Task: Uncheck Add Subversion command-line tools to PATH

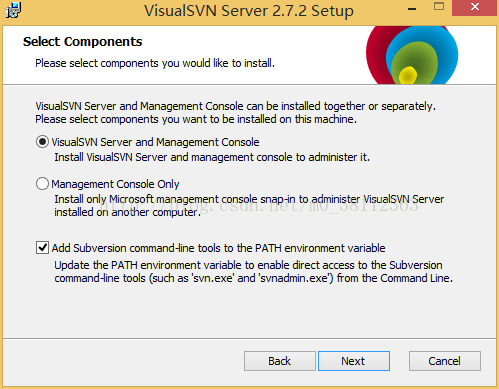Action: coord(42,248)
